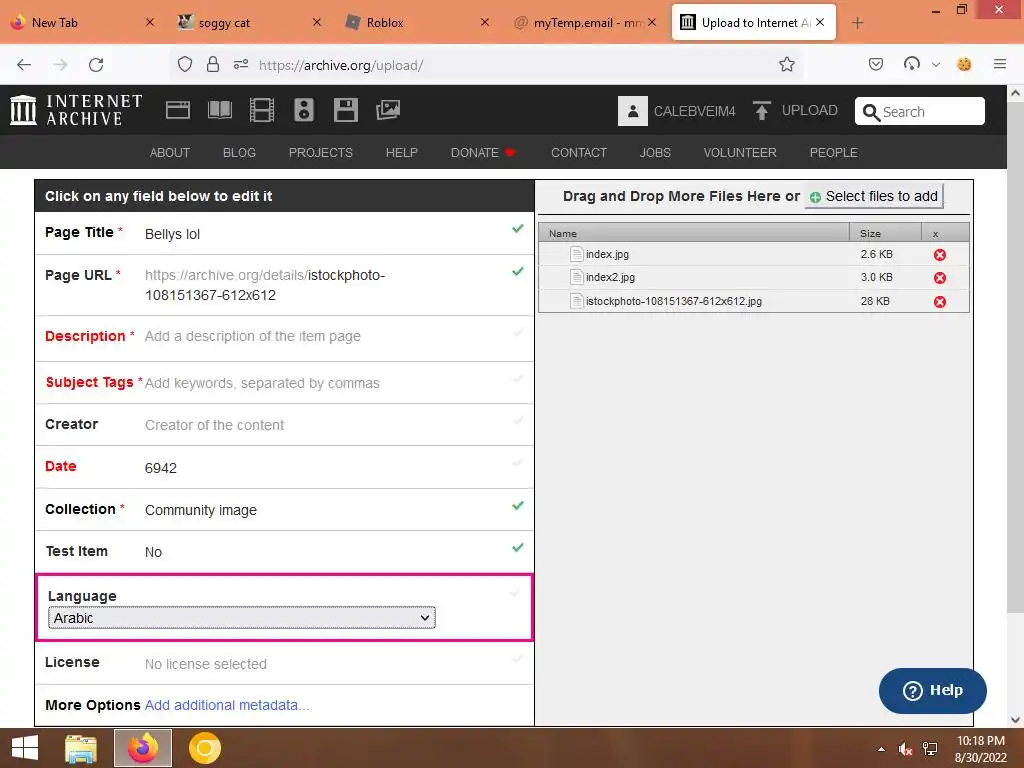
Task: Open the DONATE menu item
Action: coord(483,152)
